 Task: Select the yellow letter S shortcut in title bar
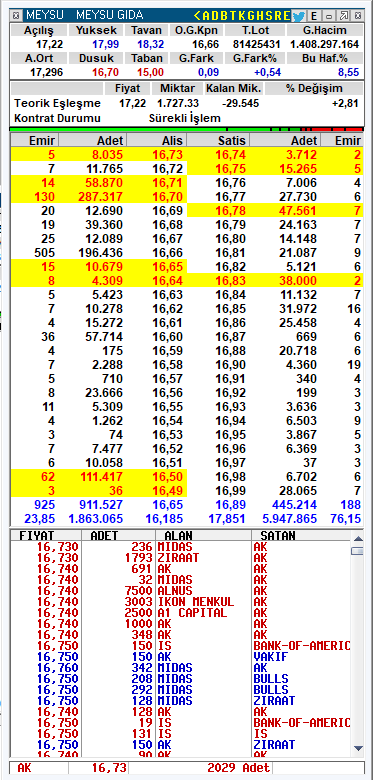pyautogui.click(x=269, y=15)
